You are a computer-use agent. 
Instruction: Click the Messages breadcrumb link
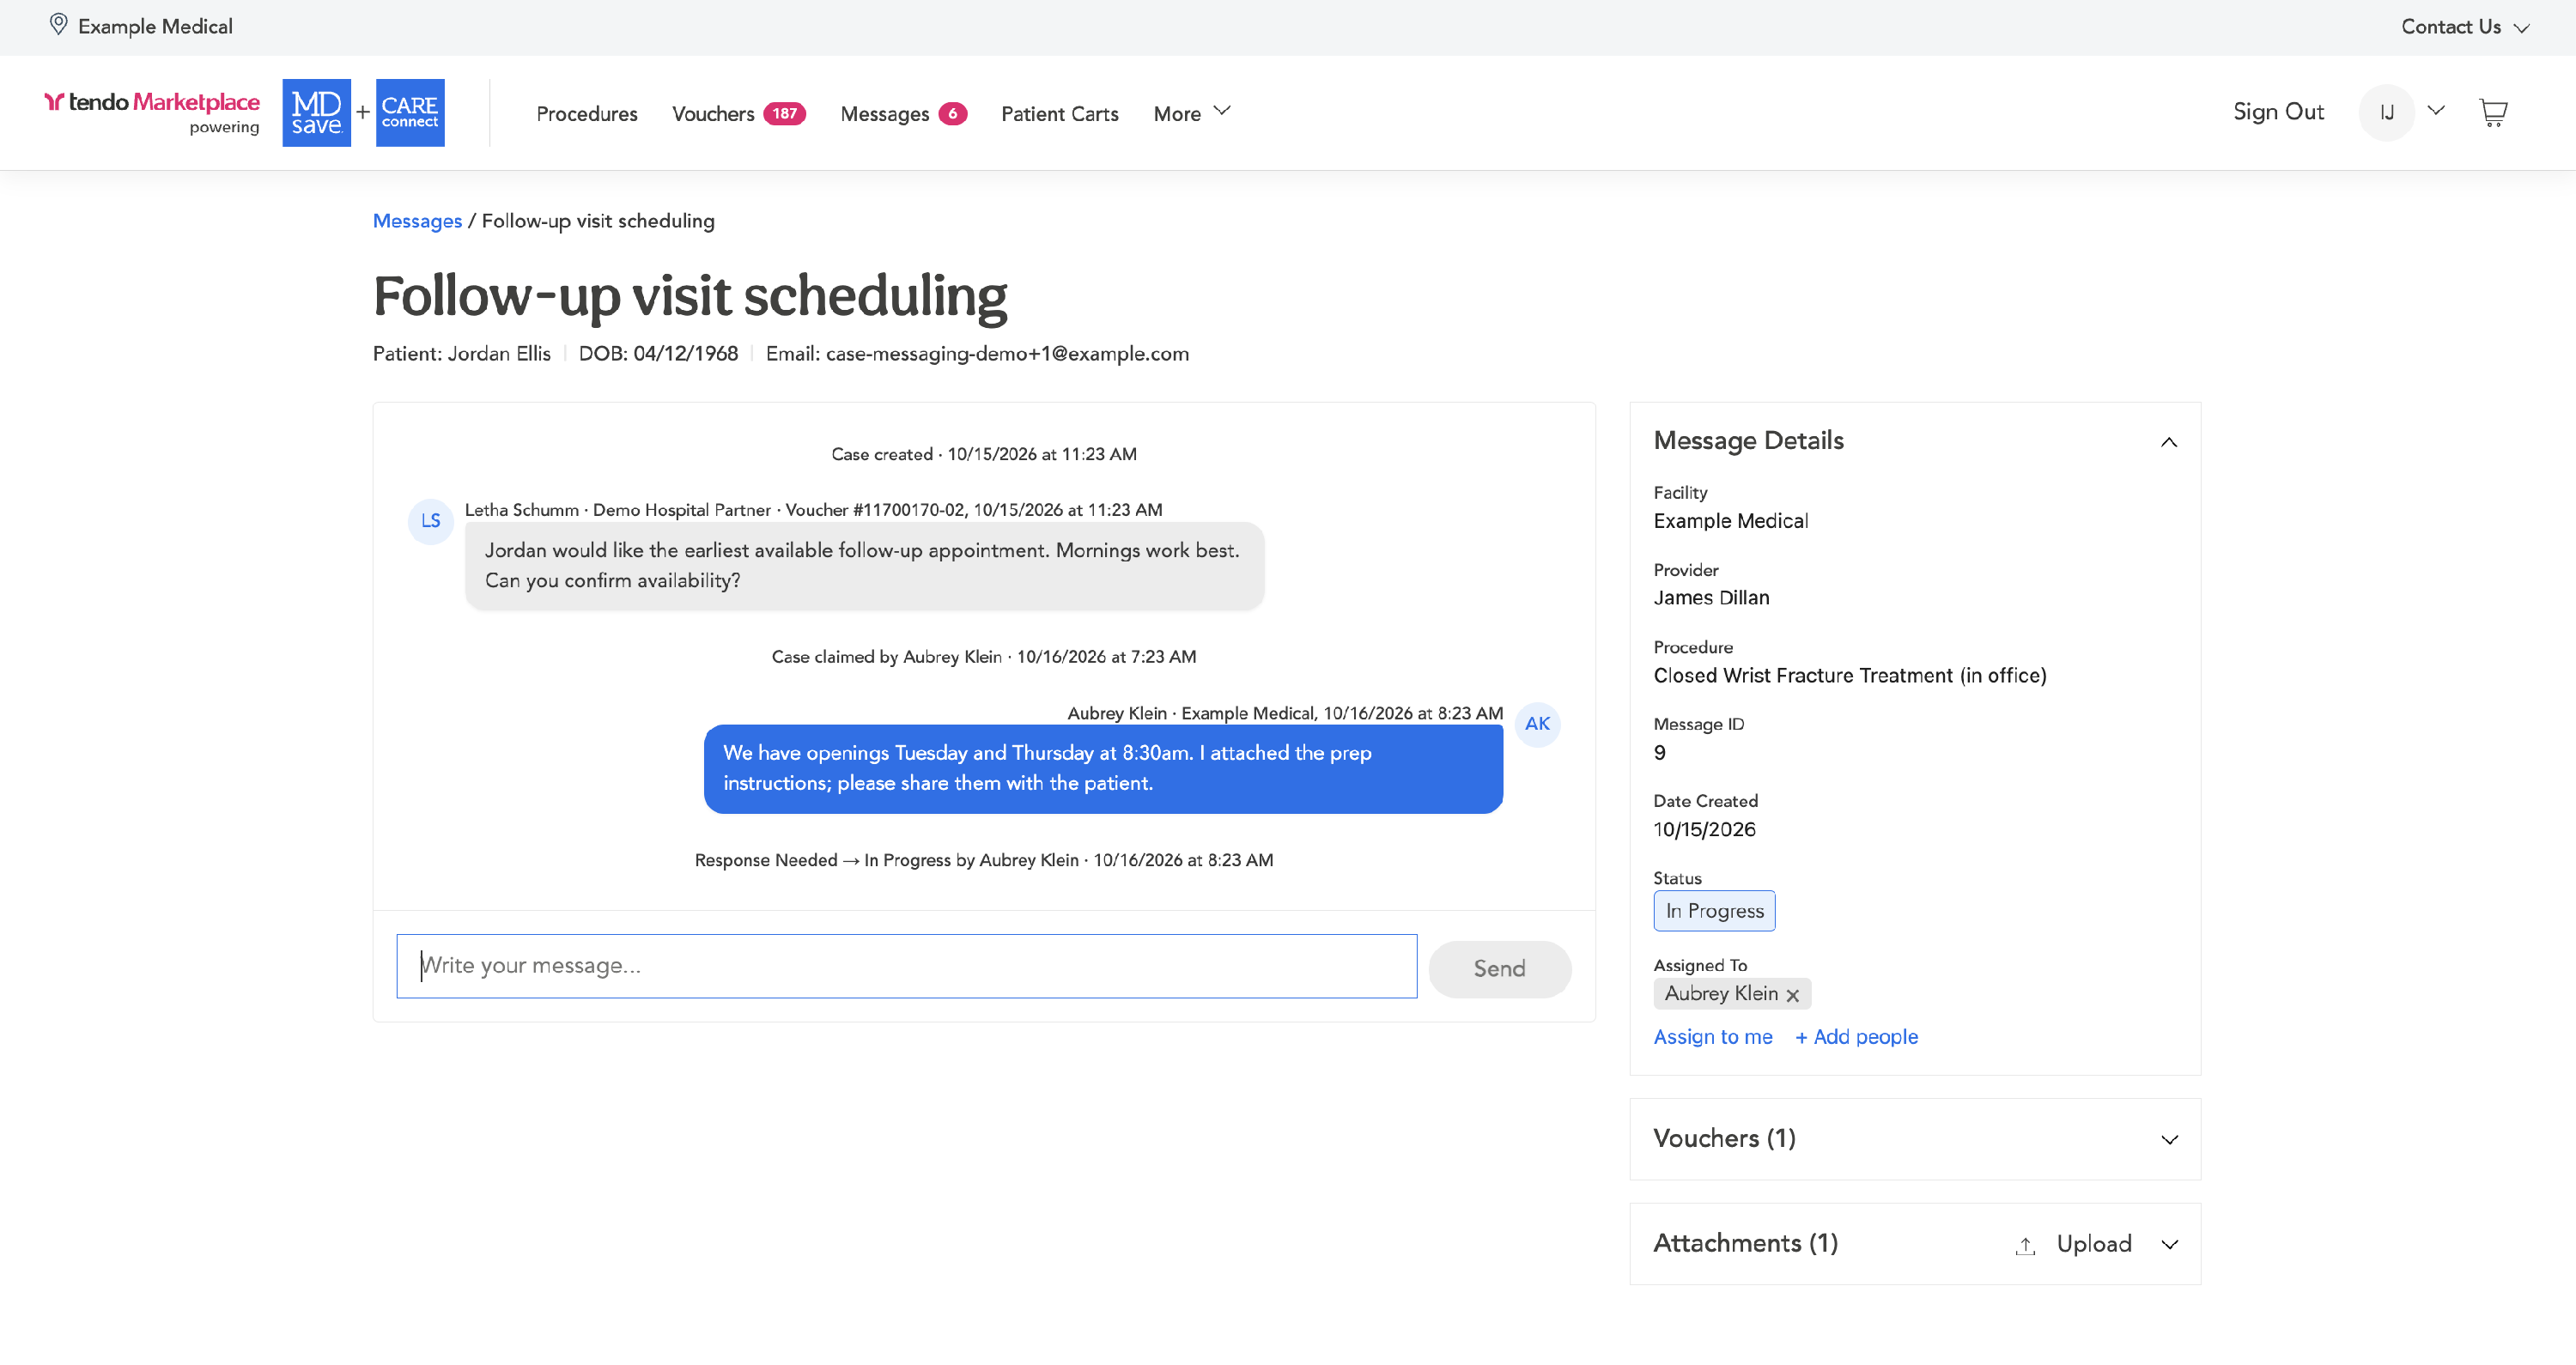click(x=417, y=221)
